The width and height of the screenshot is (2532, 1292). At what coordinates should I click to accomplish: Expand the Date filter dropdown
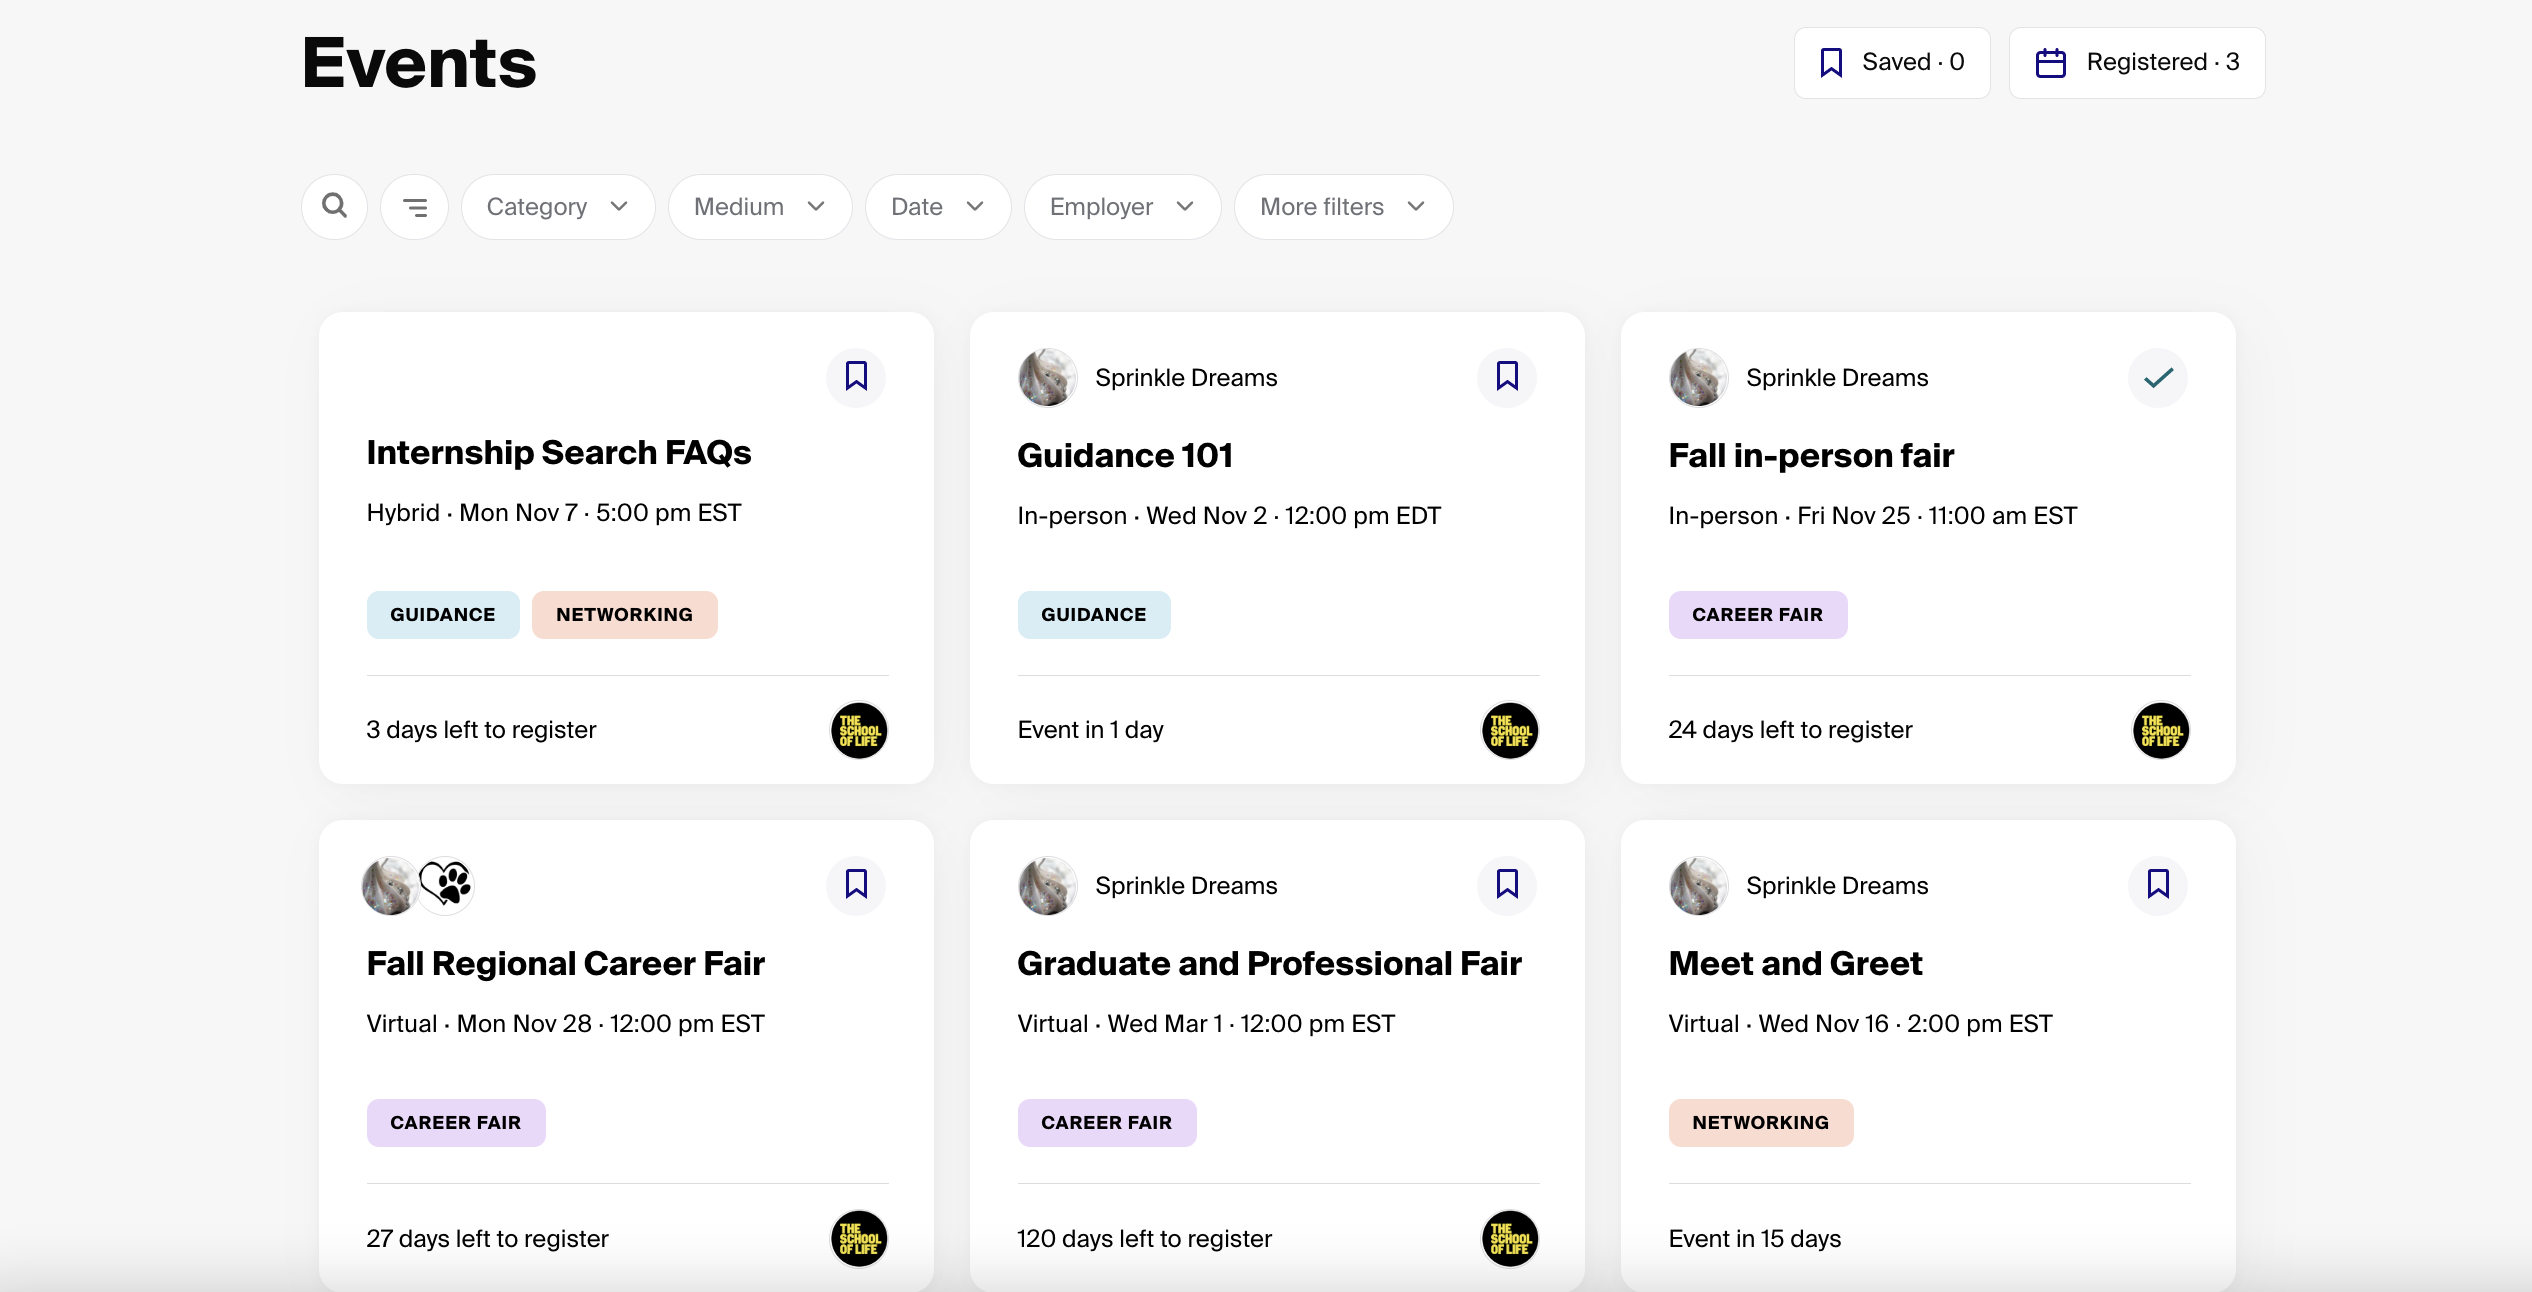pos(938,207)
